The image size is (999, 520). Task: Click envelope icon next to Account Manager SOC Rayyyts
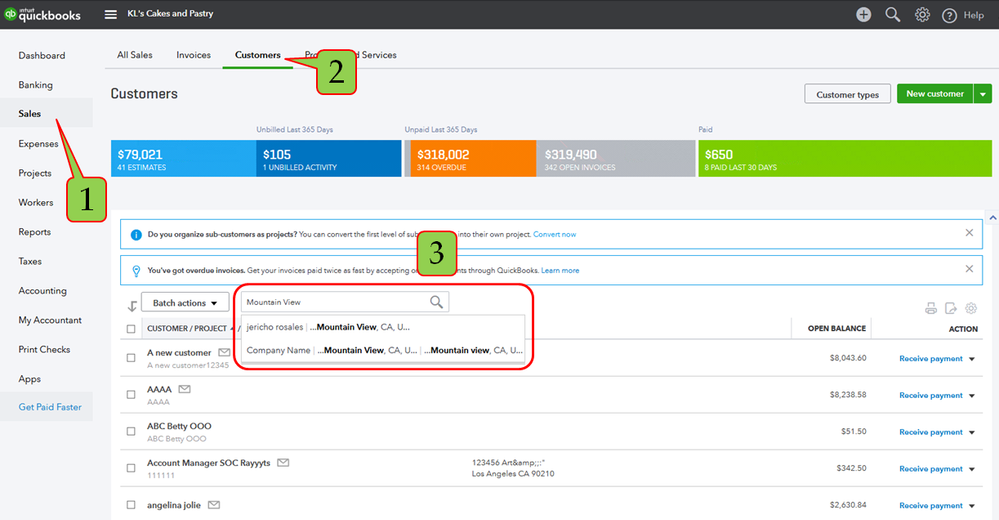283,463
